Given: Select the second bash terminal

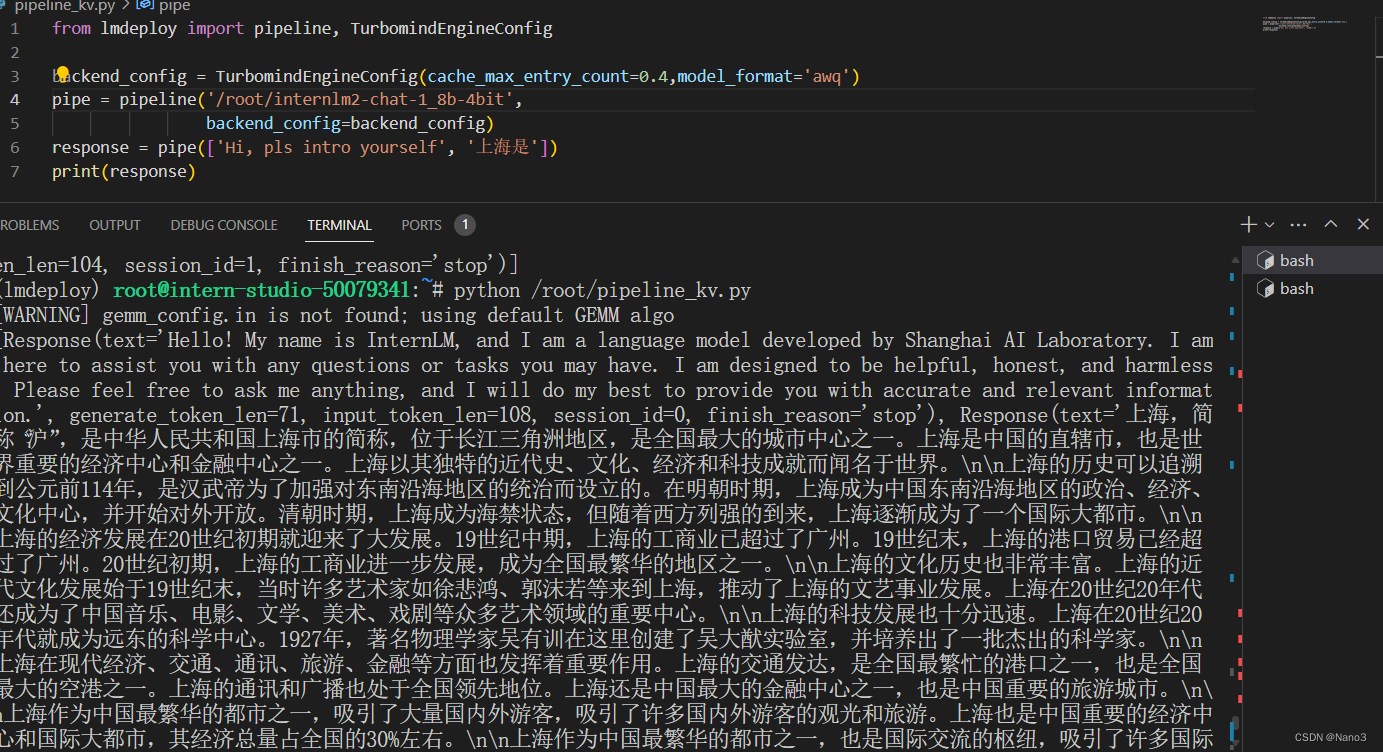Looking at the screenshot, I should pos(1312,288).
